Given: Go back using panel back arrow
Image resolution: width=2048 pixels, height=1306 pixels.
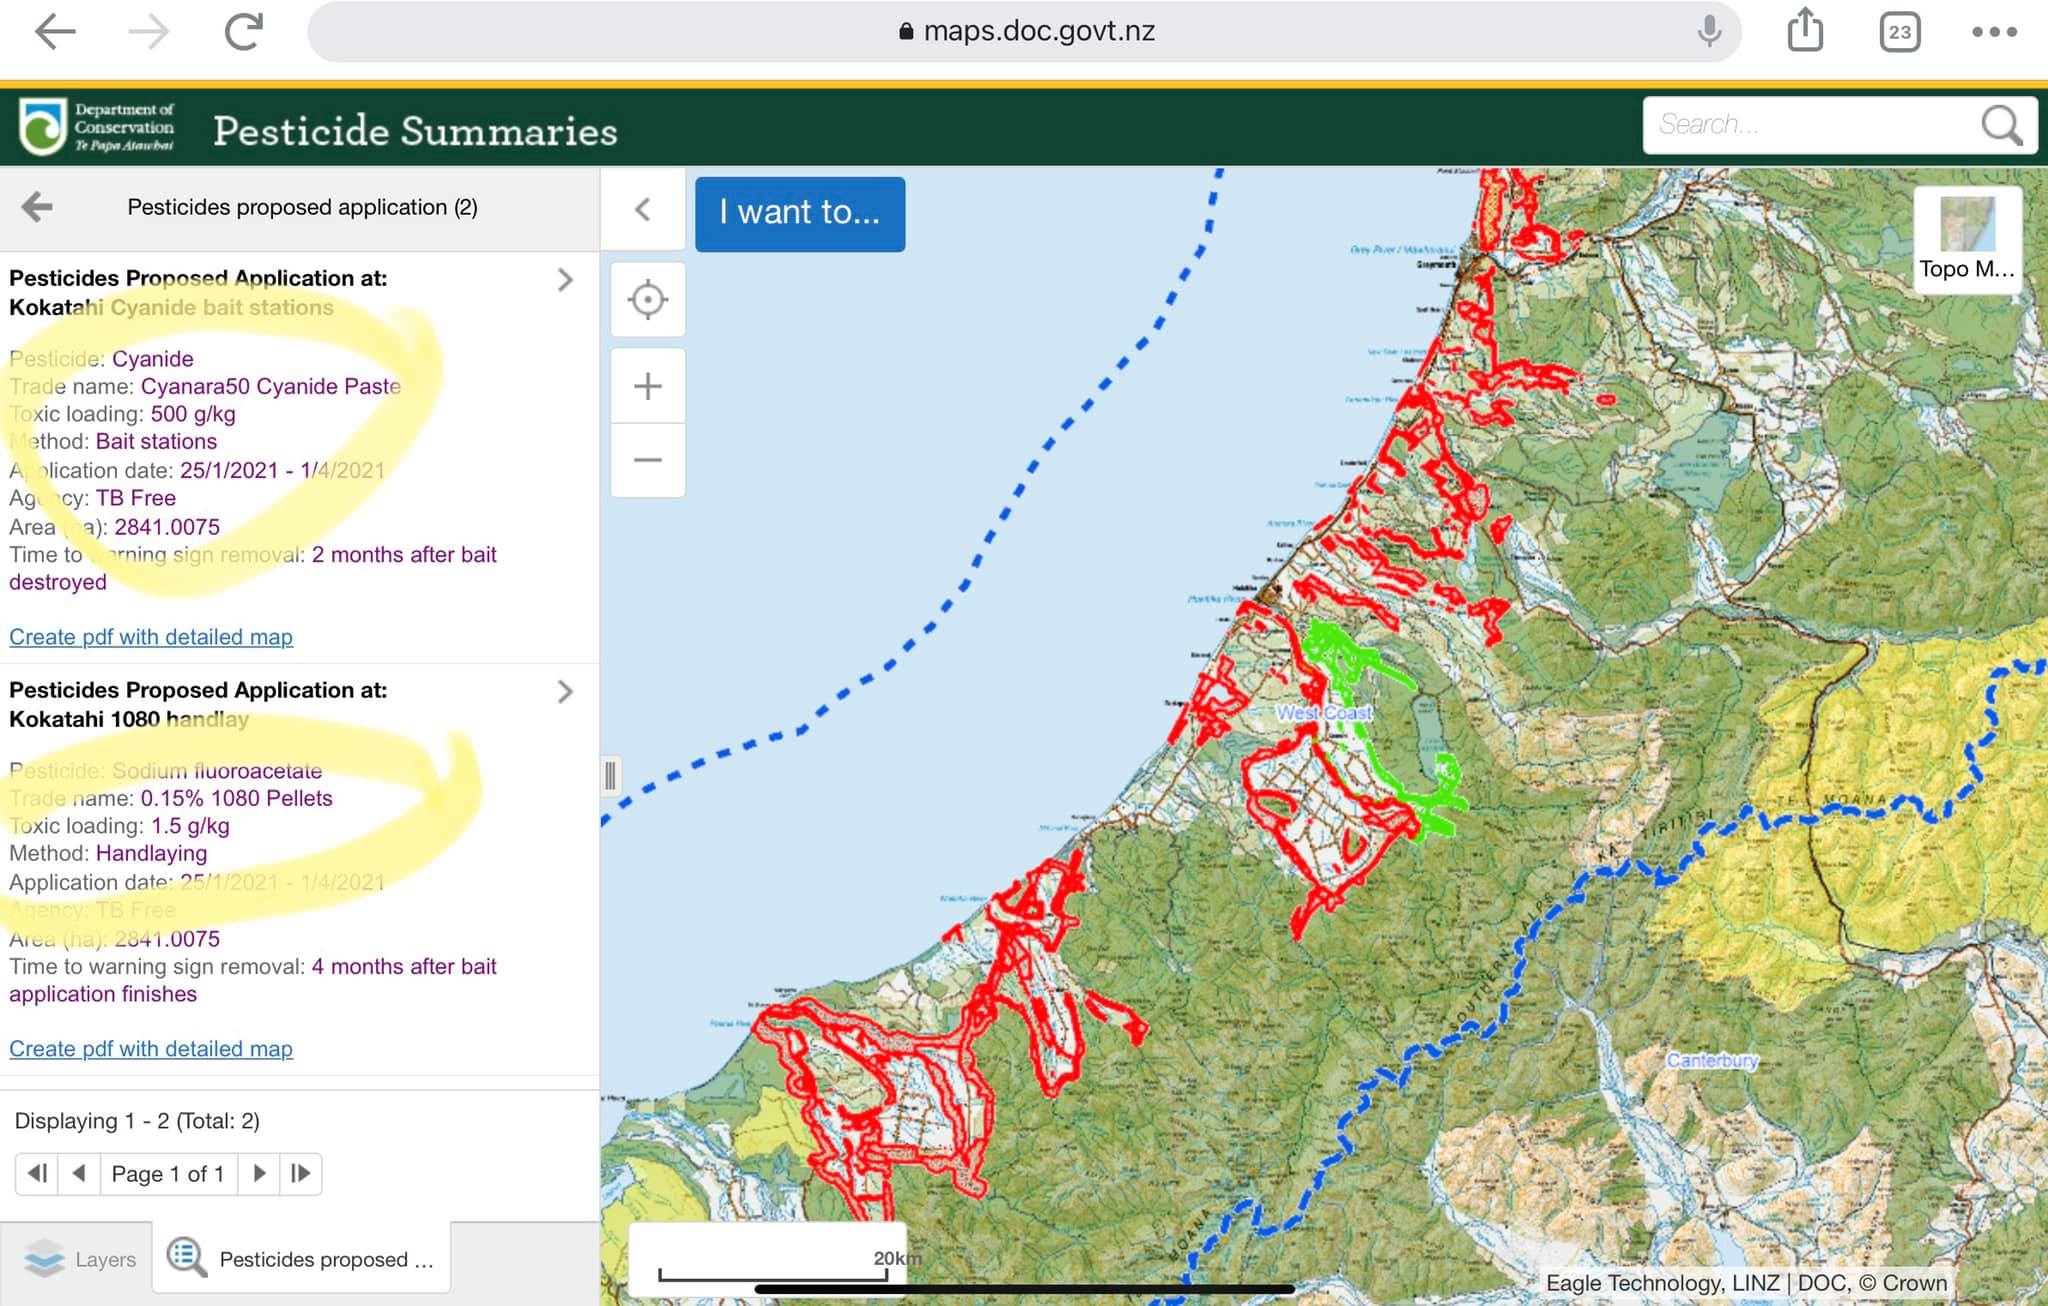Looking at the screenshot, I should coord(37,207).
